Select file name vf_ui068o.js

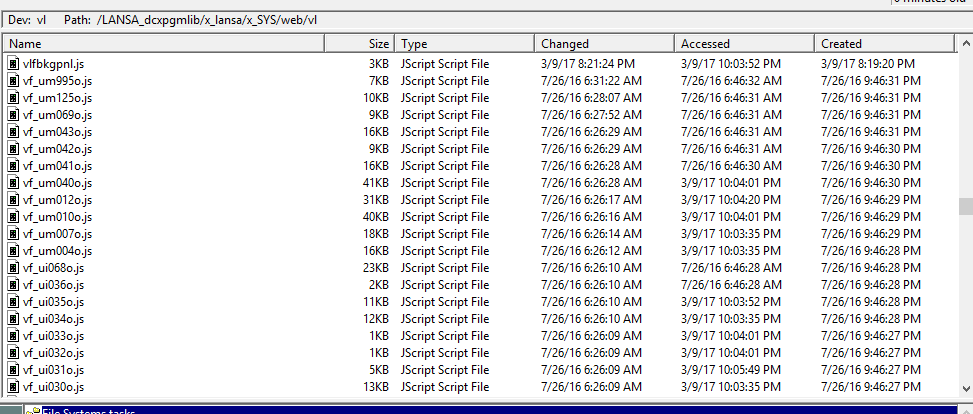click(x=53, y=268)
